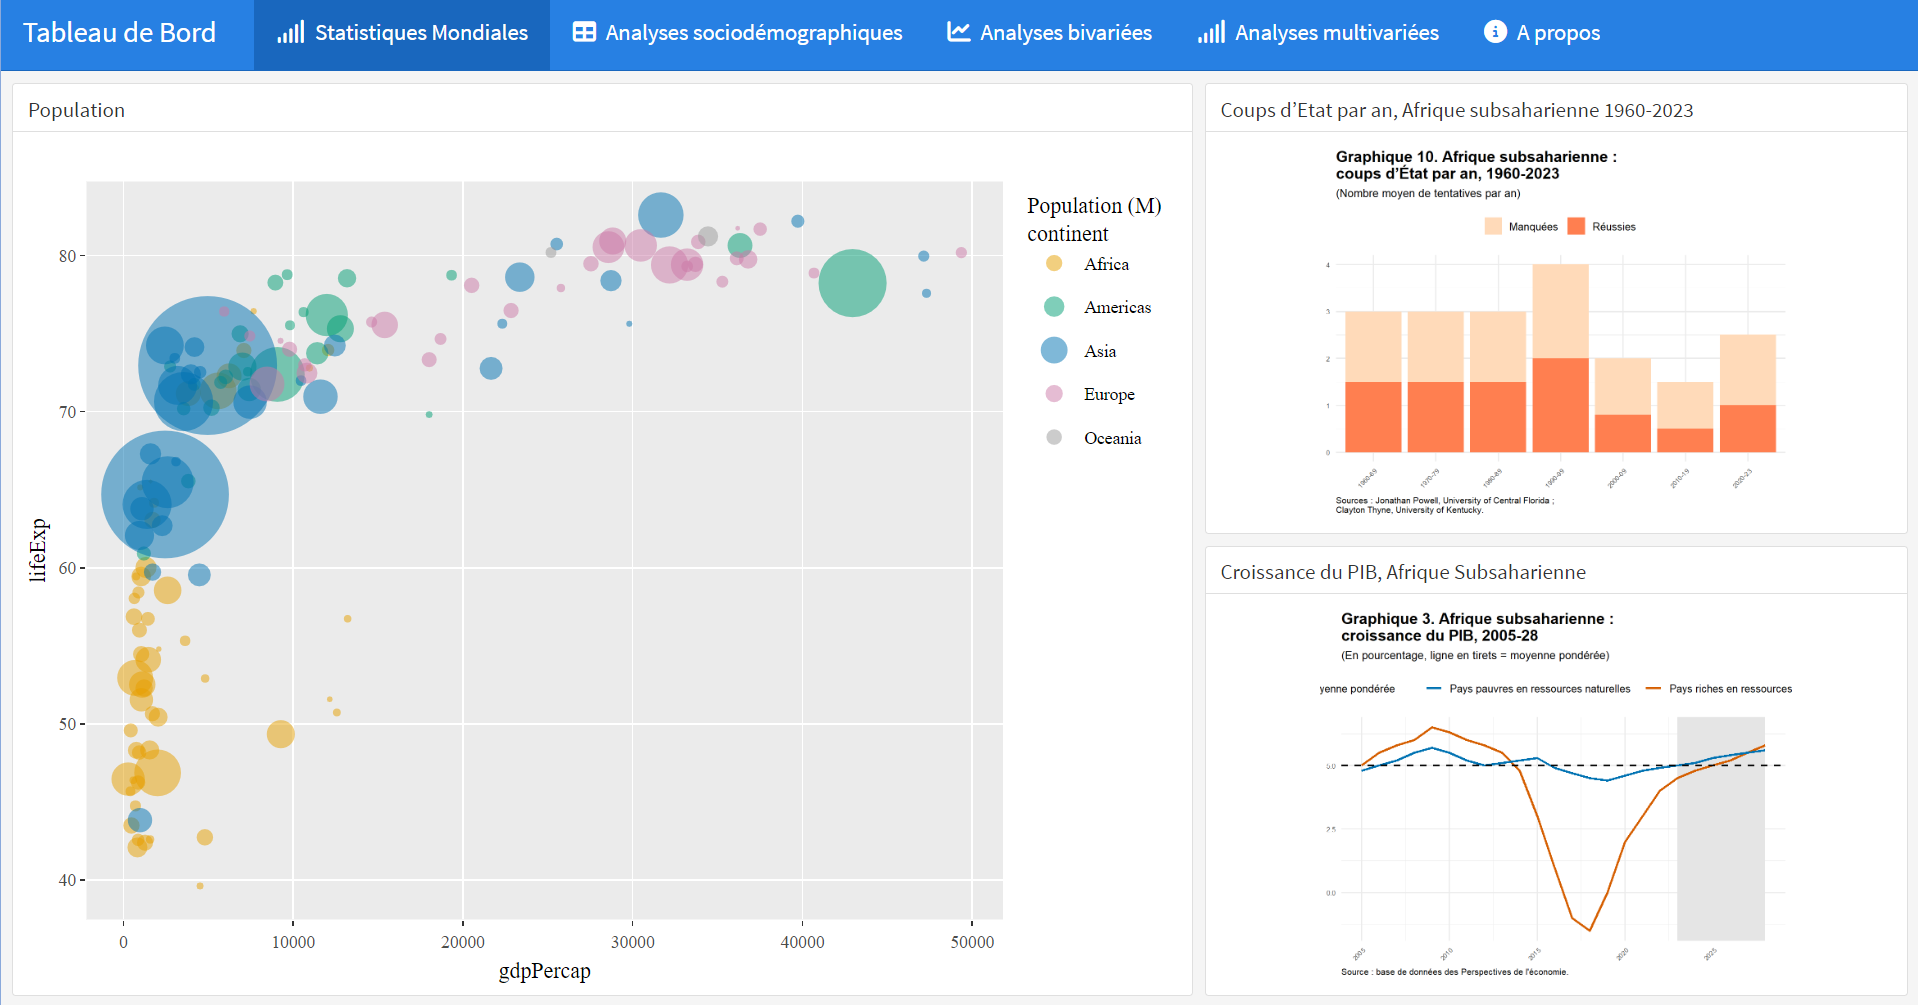Click the Réussies orange legend swatch
Image resolution: width=1918 pixels, height=1005 pixels.
[1576, 227]
